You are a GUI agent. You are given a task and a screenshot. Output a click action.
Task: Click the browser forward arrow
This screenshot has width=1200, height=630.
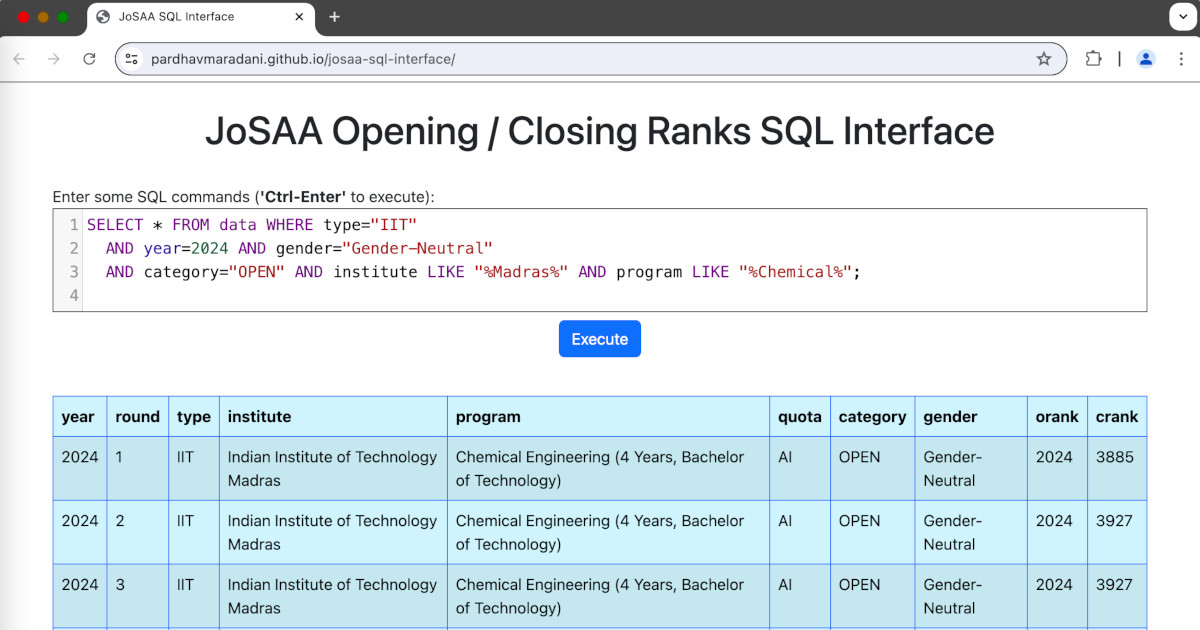click(x=54, y=59)
